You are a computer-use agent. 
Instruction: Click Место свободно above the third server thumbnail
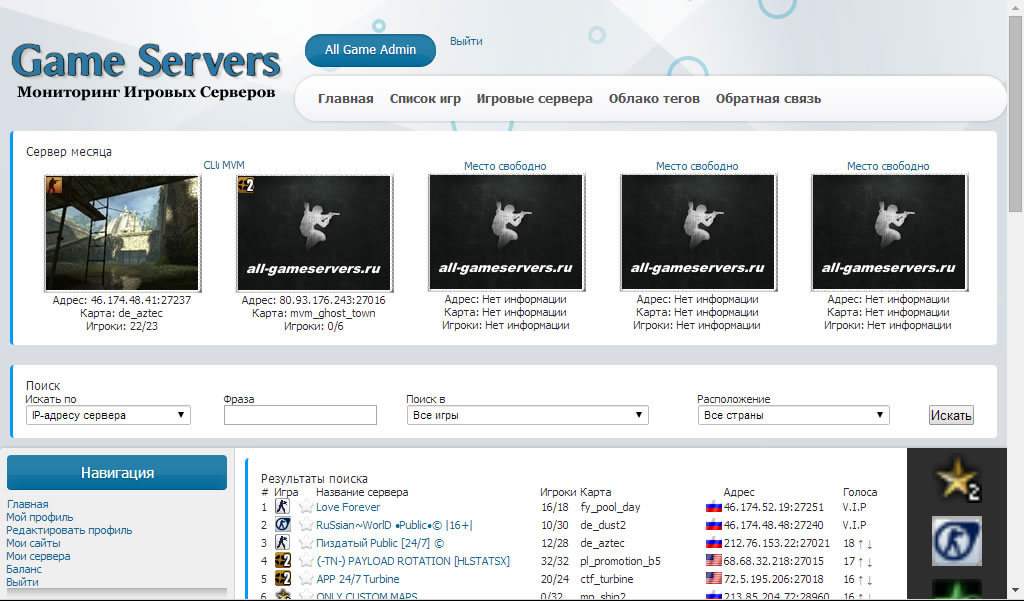click(505, 166)
